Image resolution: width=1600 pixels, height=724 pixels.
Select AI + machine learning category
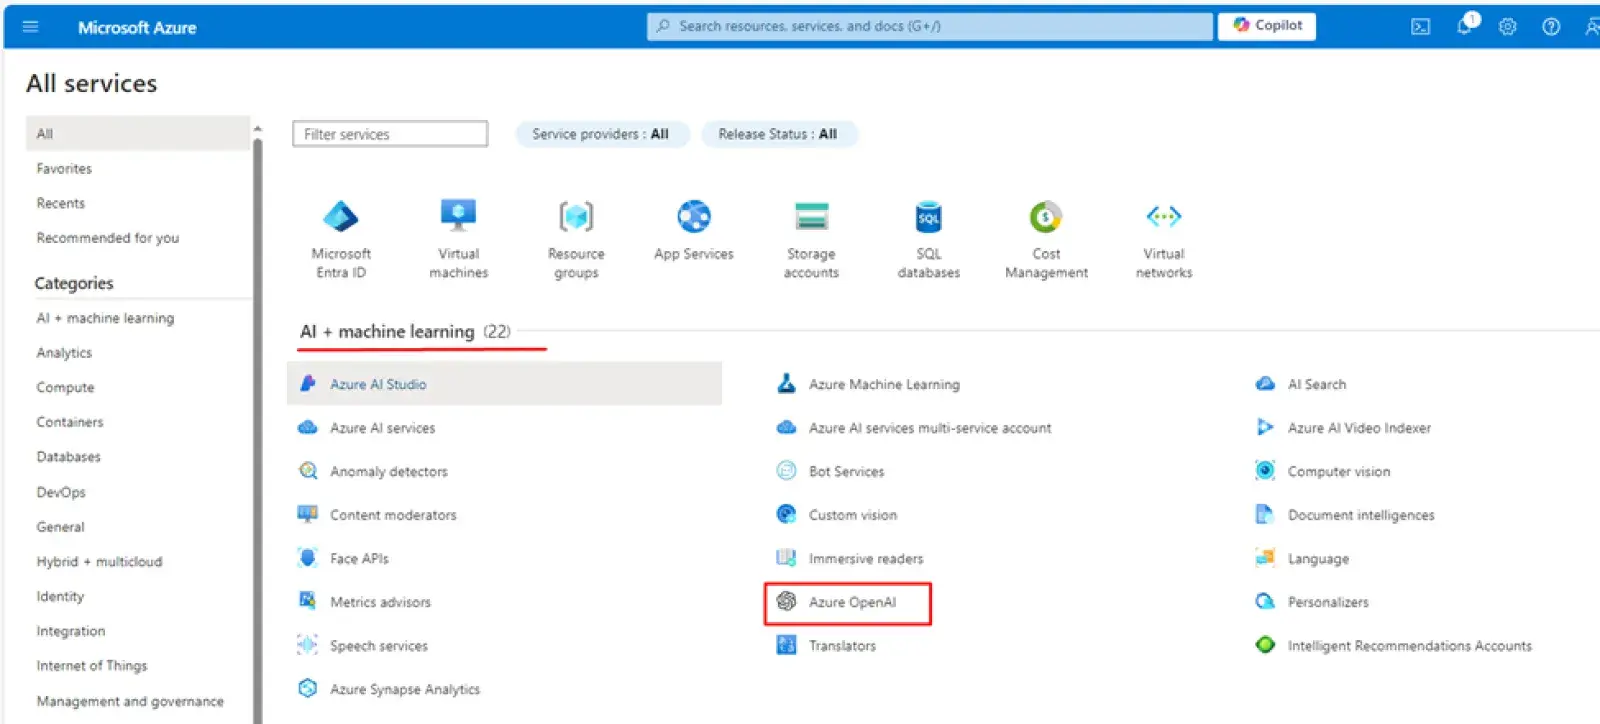click(105, 318)
